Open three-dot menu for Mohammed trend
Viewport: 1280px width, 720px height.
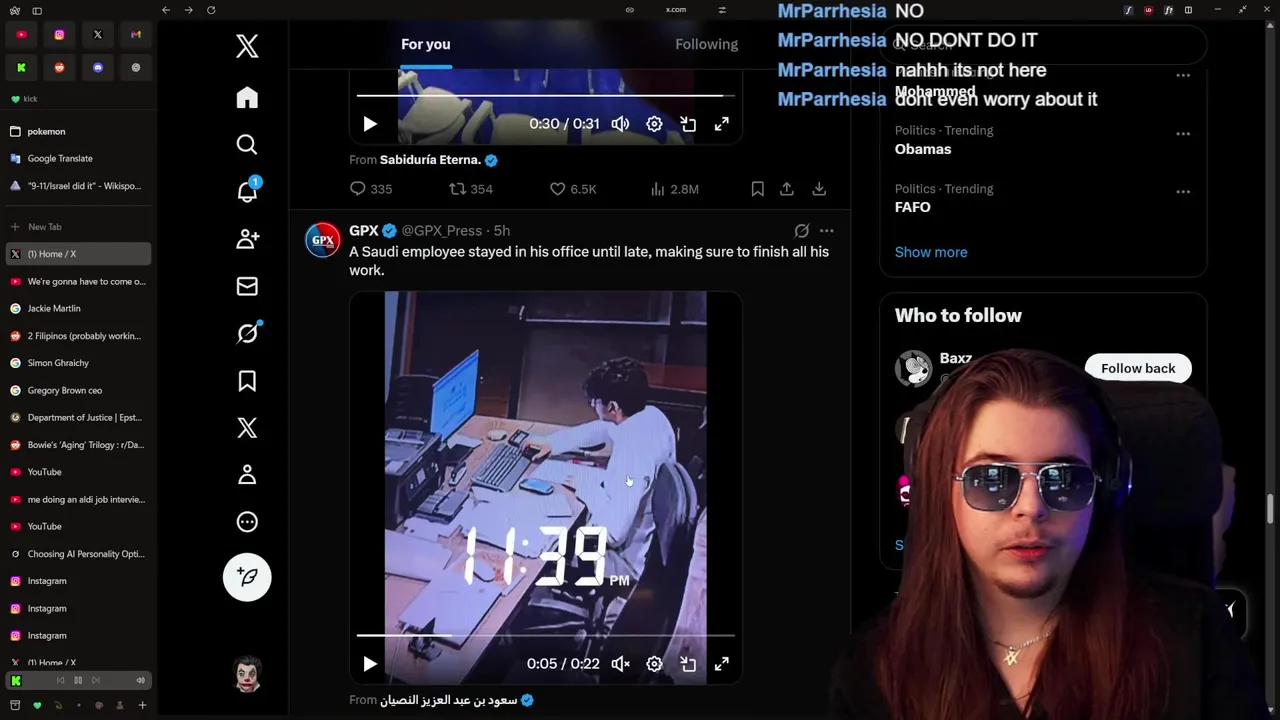pos(1183,75)
